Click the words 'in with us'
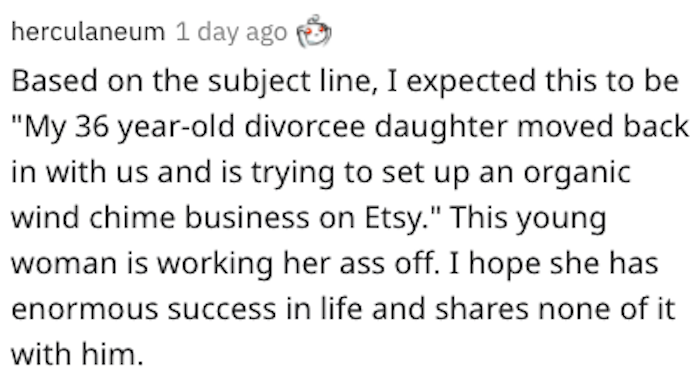Viewport: 700px width, 379px height. click(79, 173)
